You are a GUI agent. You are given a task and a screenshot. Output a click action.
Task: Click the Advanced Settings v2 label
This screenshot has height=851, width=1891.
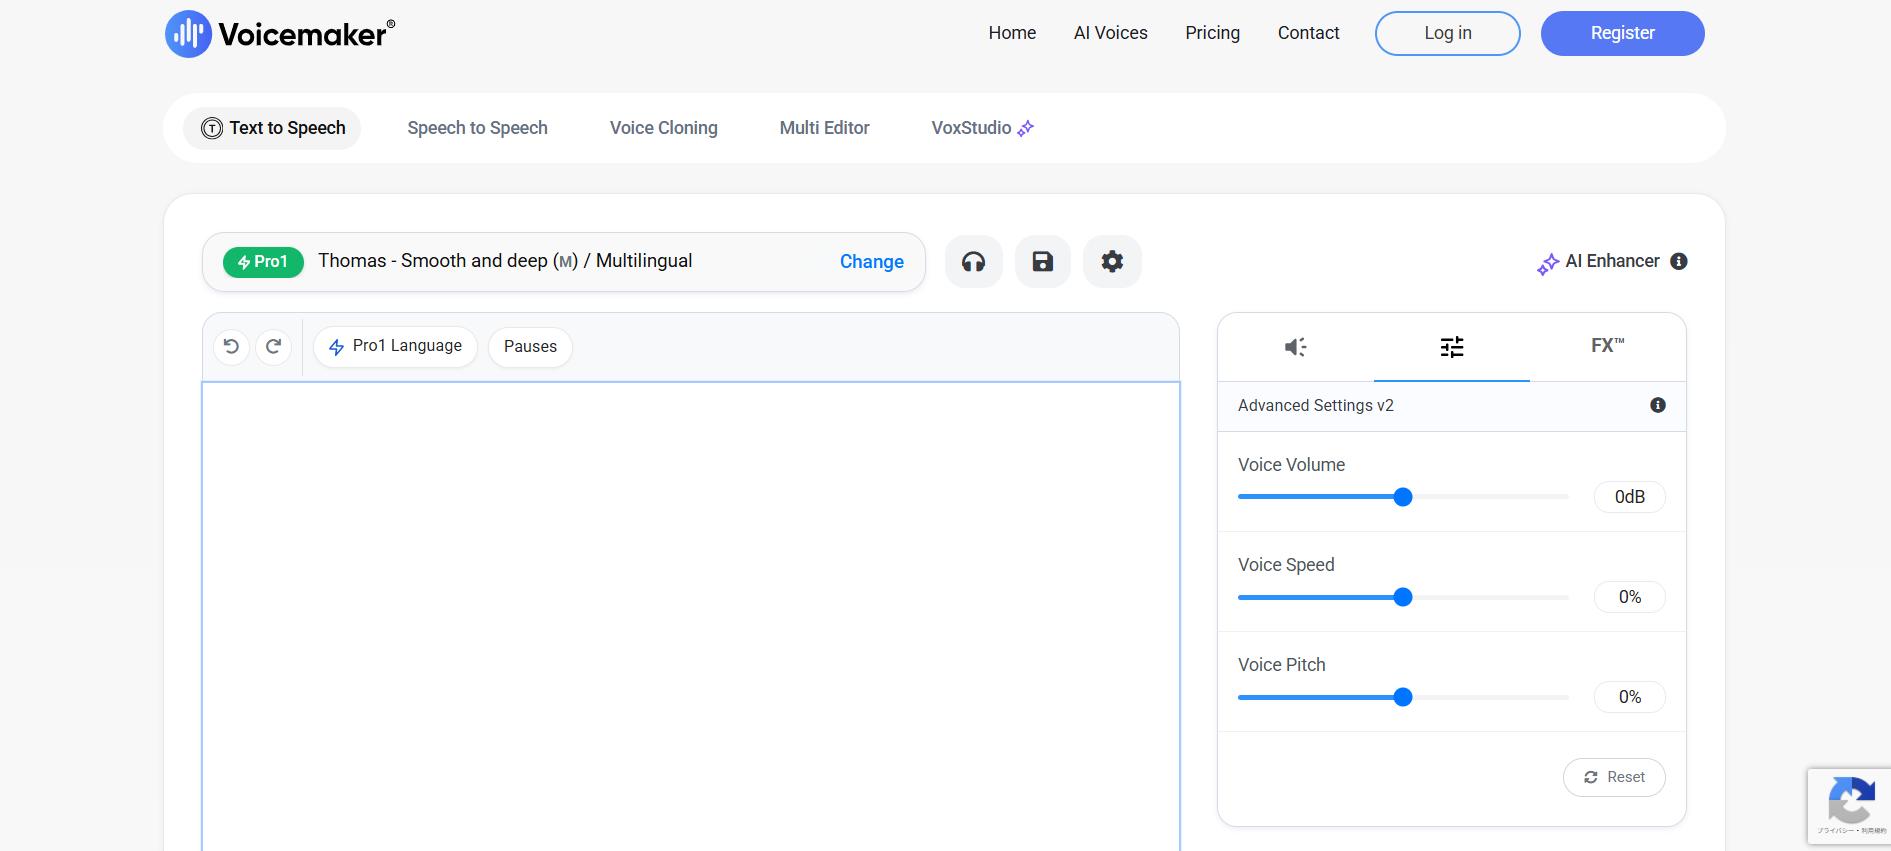1315,405
